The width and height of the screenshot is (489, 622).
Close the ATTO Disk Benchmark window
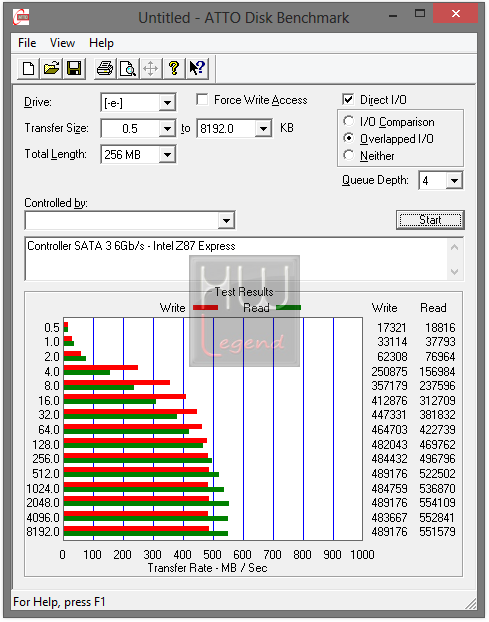pos(456,13)
